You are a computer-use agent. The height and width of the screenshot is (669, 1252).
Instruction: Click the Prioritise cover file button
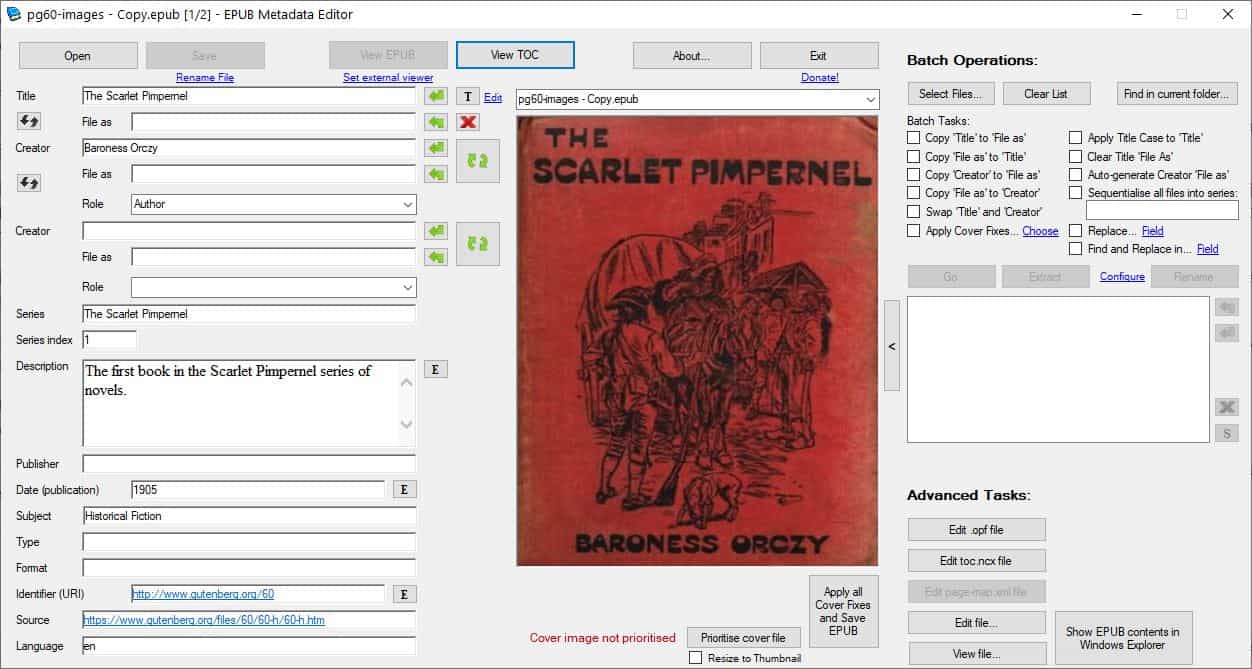coord(743,637)
